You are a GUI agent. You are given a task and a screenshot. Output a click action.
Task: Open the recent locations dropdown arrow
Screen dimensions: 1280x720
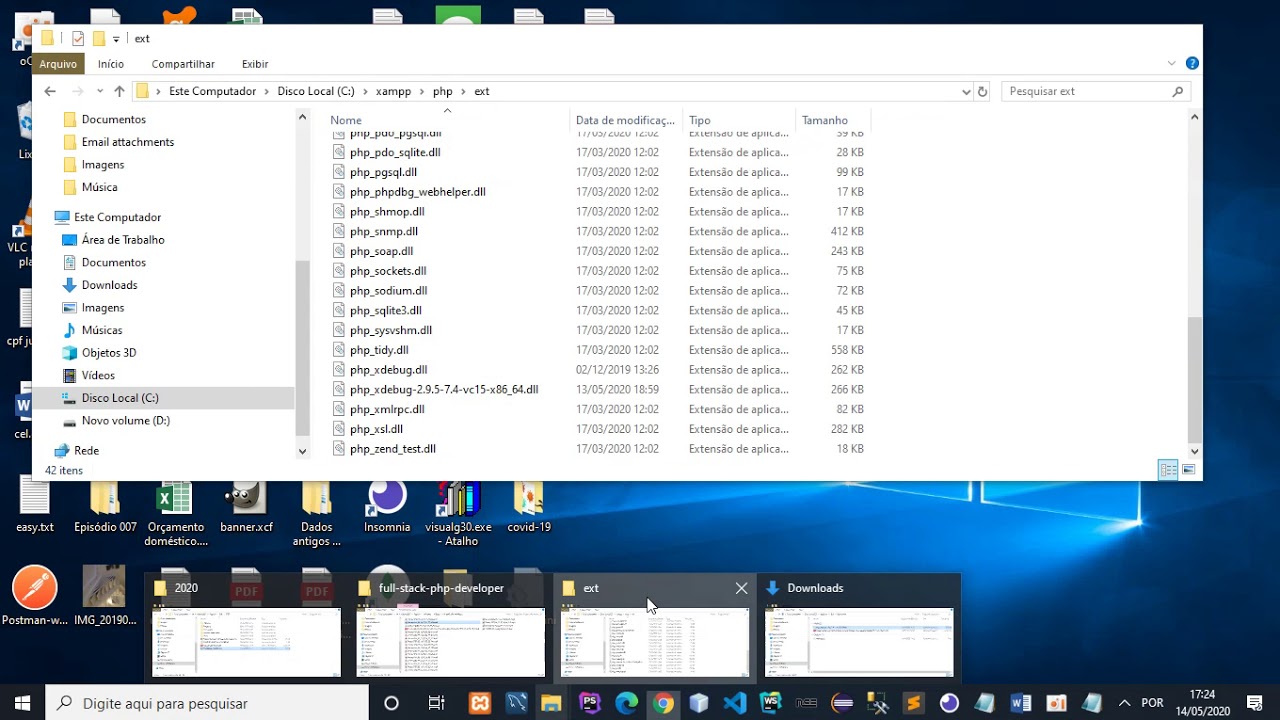tap(99, 92)
